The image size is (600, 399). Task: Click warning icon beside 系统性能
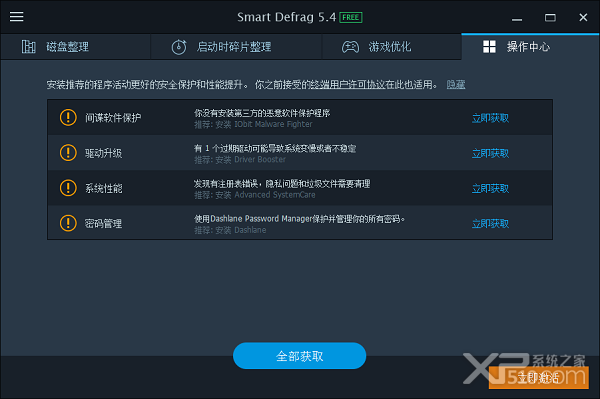pyautogui.click(x=68, y=188)
